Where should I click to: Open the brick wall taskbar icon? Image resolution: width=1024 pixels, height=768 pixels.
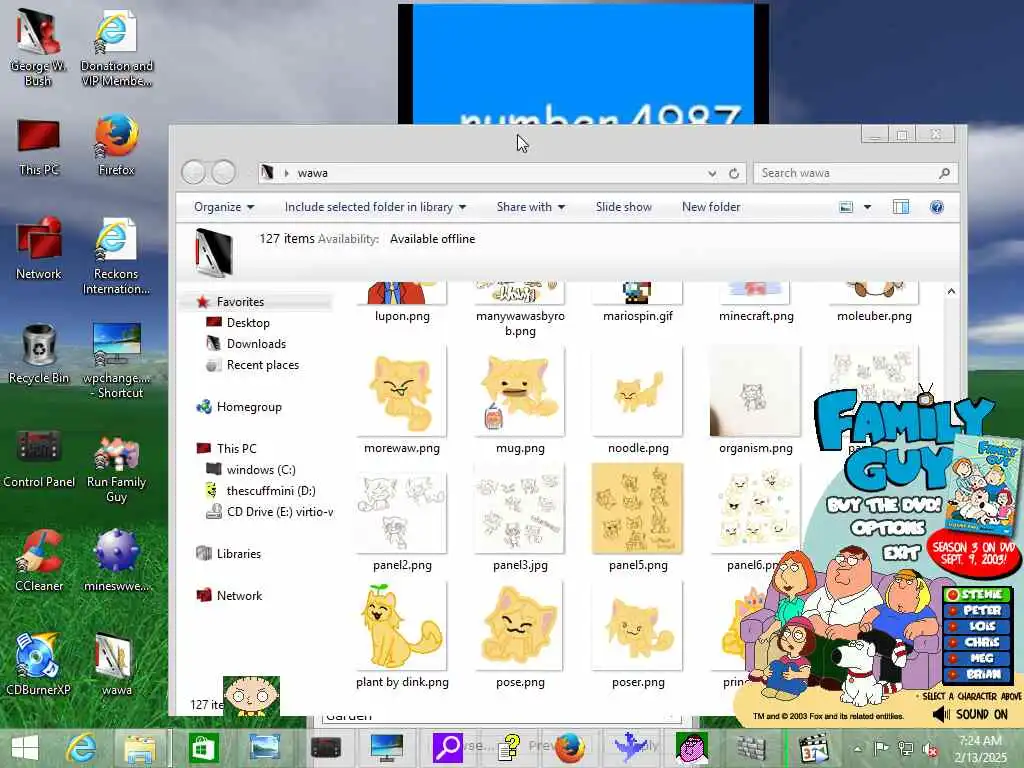pos(751,748)
